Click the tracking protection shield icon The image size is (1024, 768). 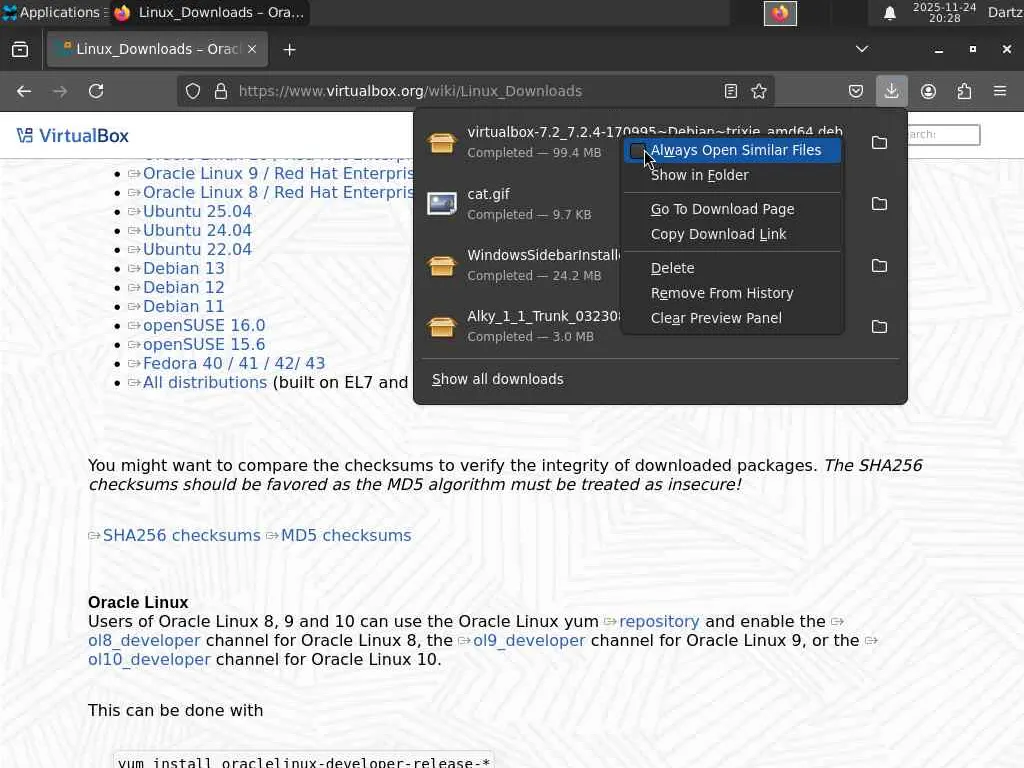pyautogui.click(x=193, y=91)
